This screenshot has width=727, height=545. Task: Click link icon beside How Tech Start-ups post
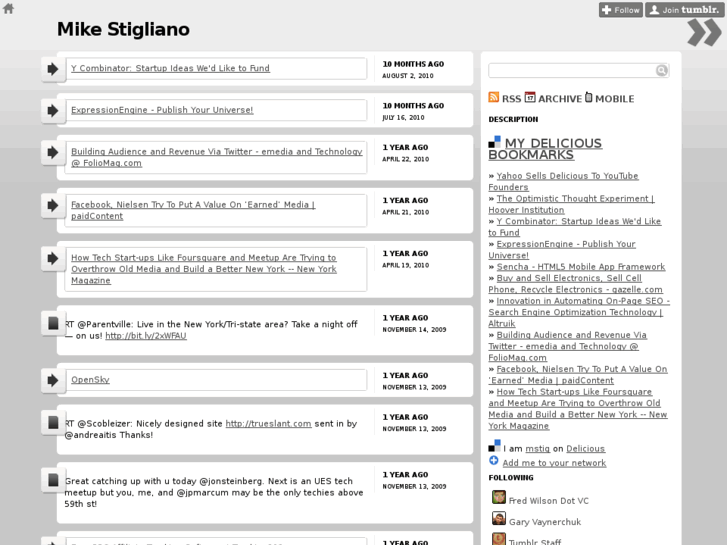[53, 258]
